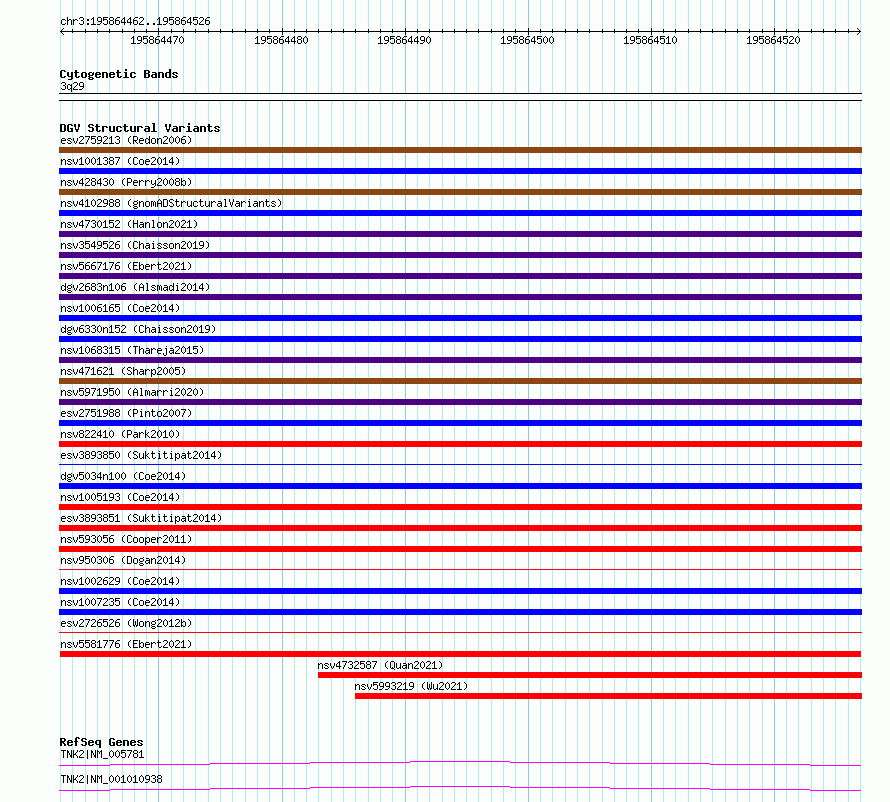Click ruler position 195864490
The width and height of the screenshot is (890, 802).
[x=404, y=40]
